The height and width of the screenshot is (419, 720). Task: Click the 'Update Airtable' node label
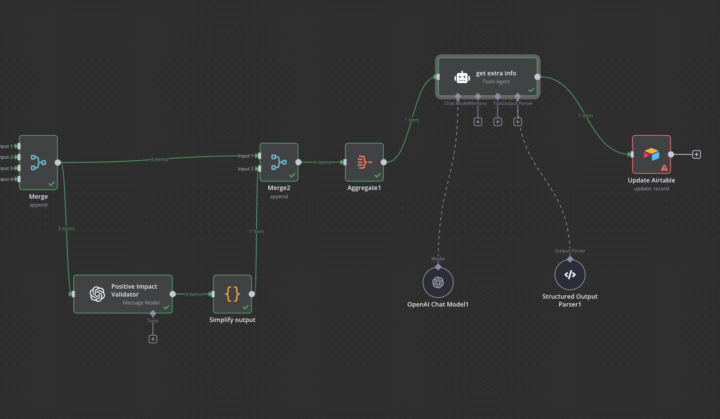[651, 180]
